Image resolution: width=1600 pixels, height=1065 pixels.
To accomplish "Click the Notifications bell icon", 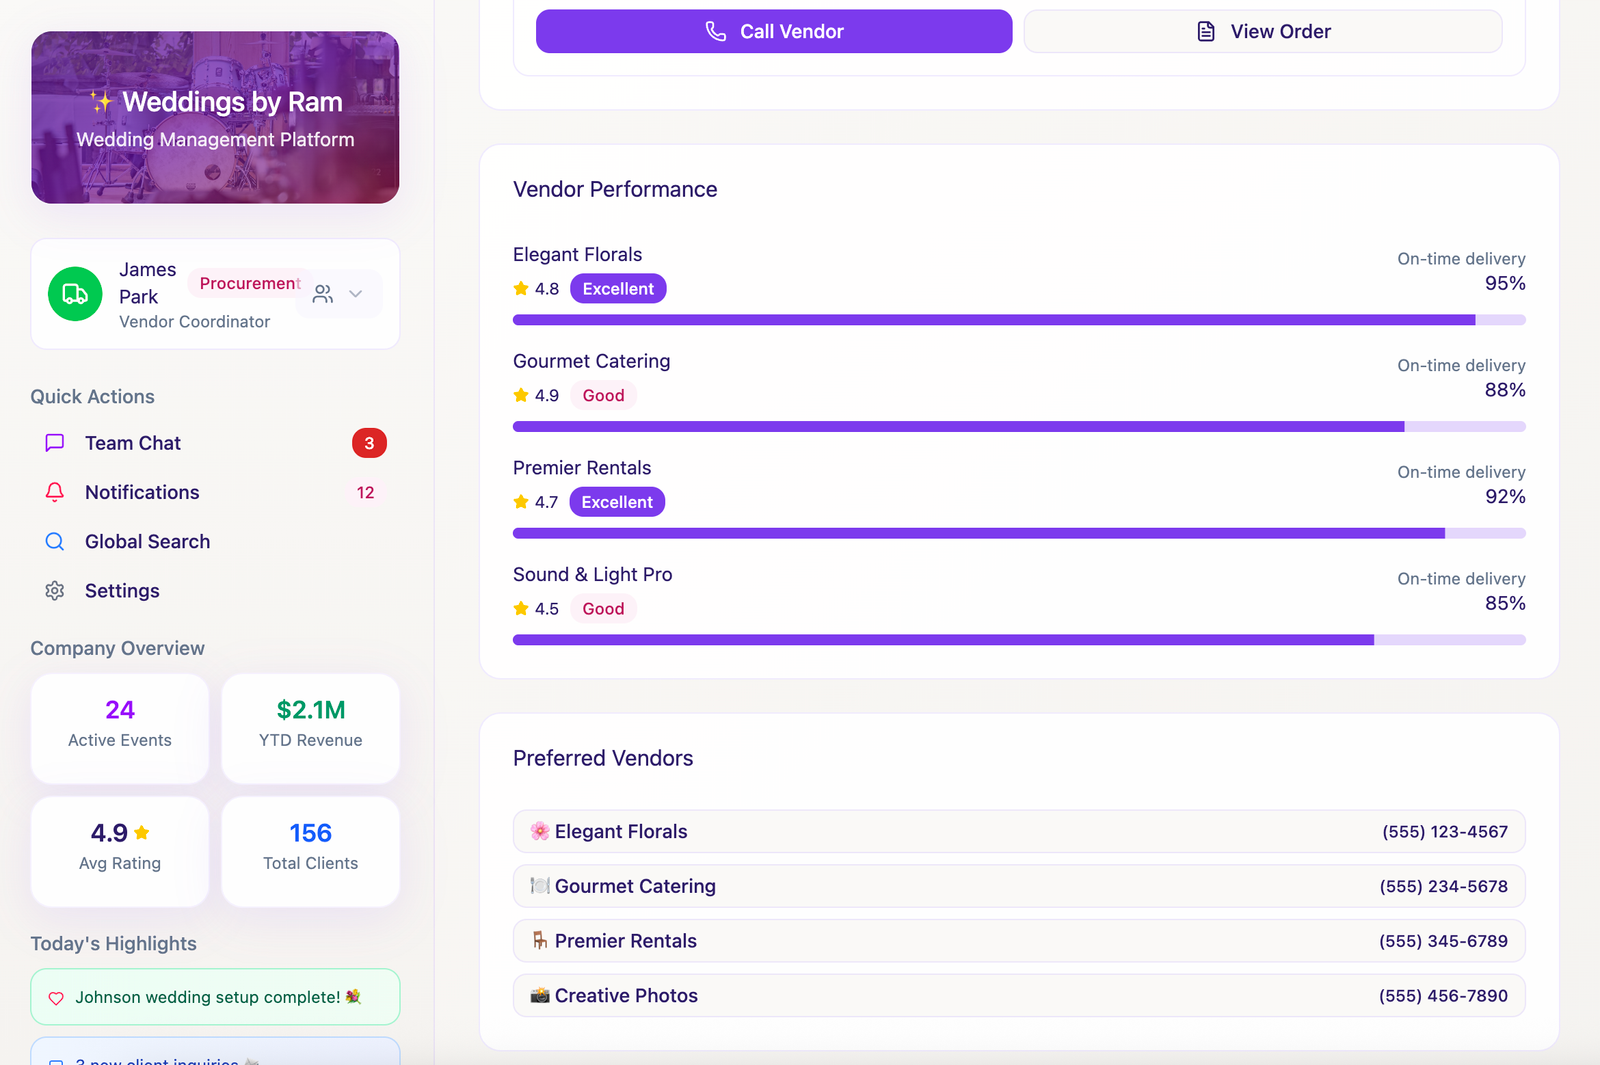I will click(55, 492).
